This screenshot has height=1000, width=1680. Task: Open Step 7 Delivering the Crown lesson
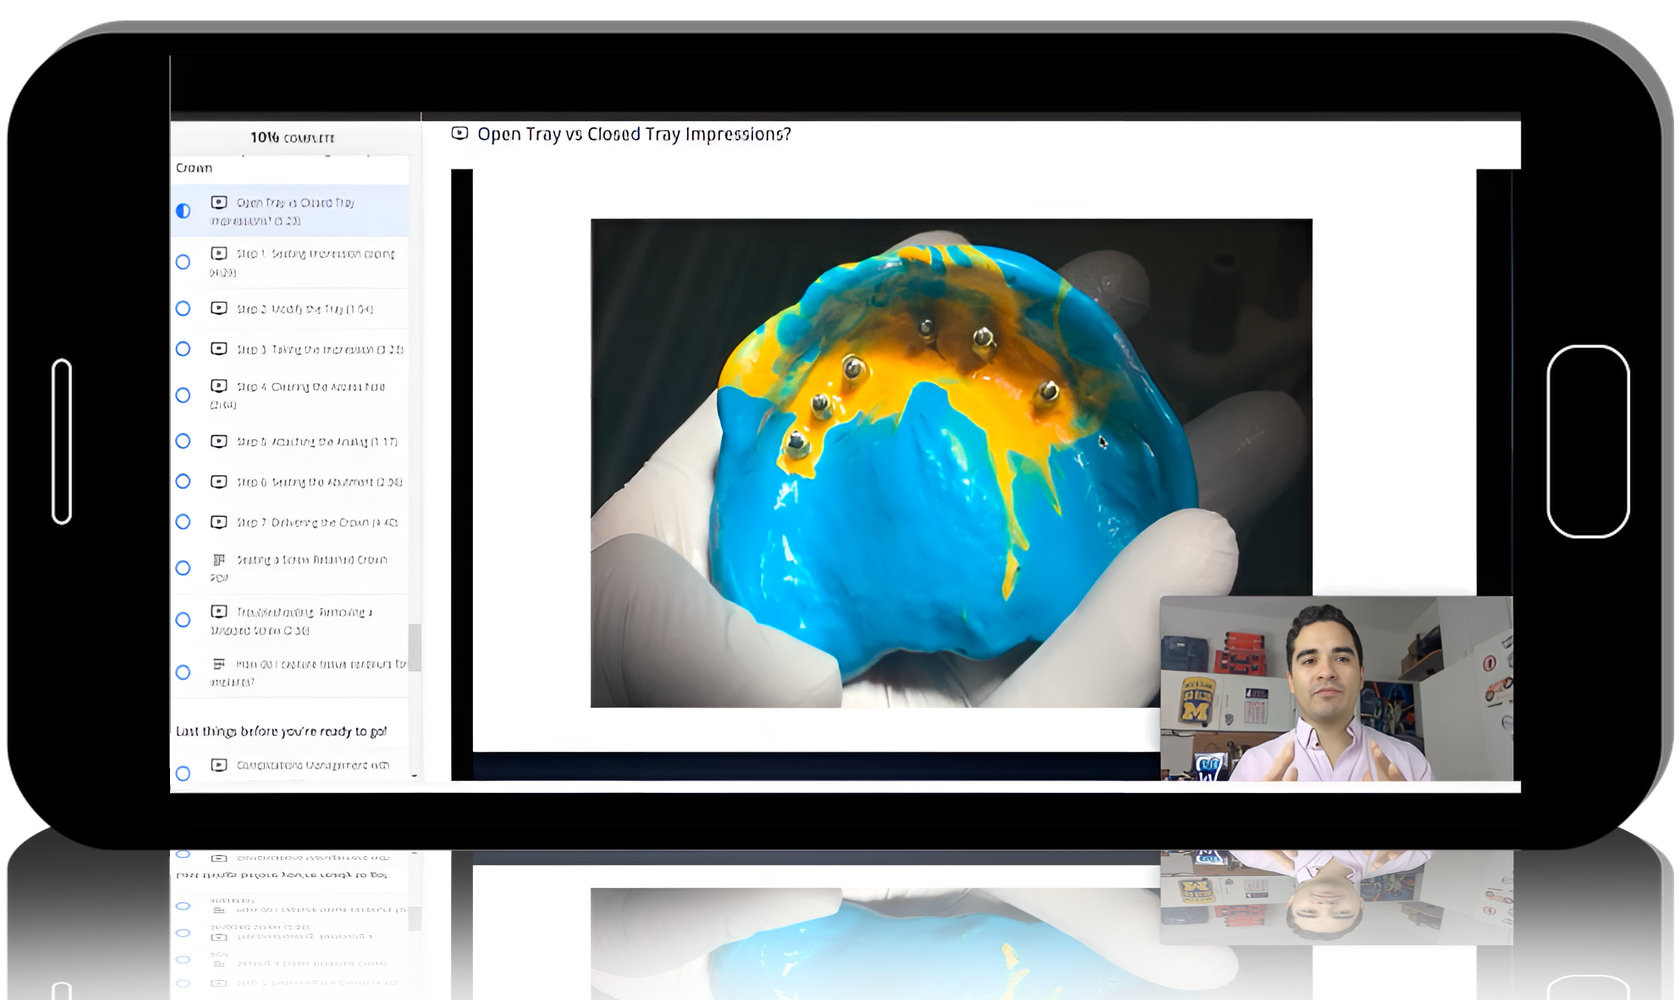(x=316, y=522)
